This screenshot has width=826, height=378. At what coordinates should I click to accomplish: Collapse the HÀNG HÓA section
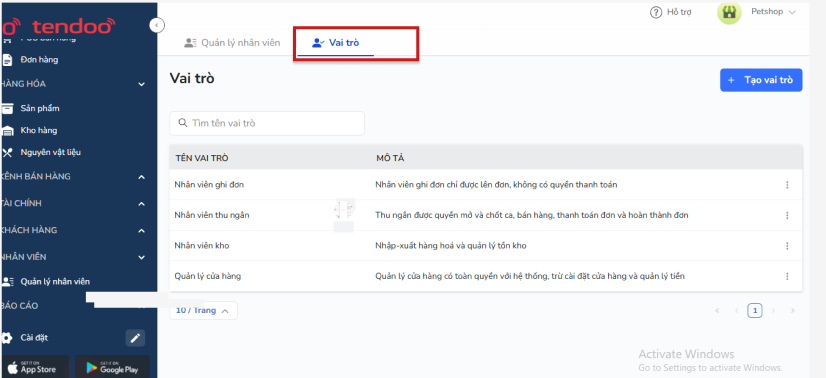click(x=141, y=84)
